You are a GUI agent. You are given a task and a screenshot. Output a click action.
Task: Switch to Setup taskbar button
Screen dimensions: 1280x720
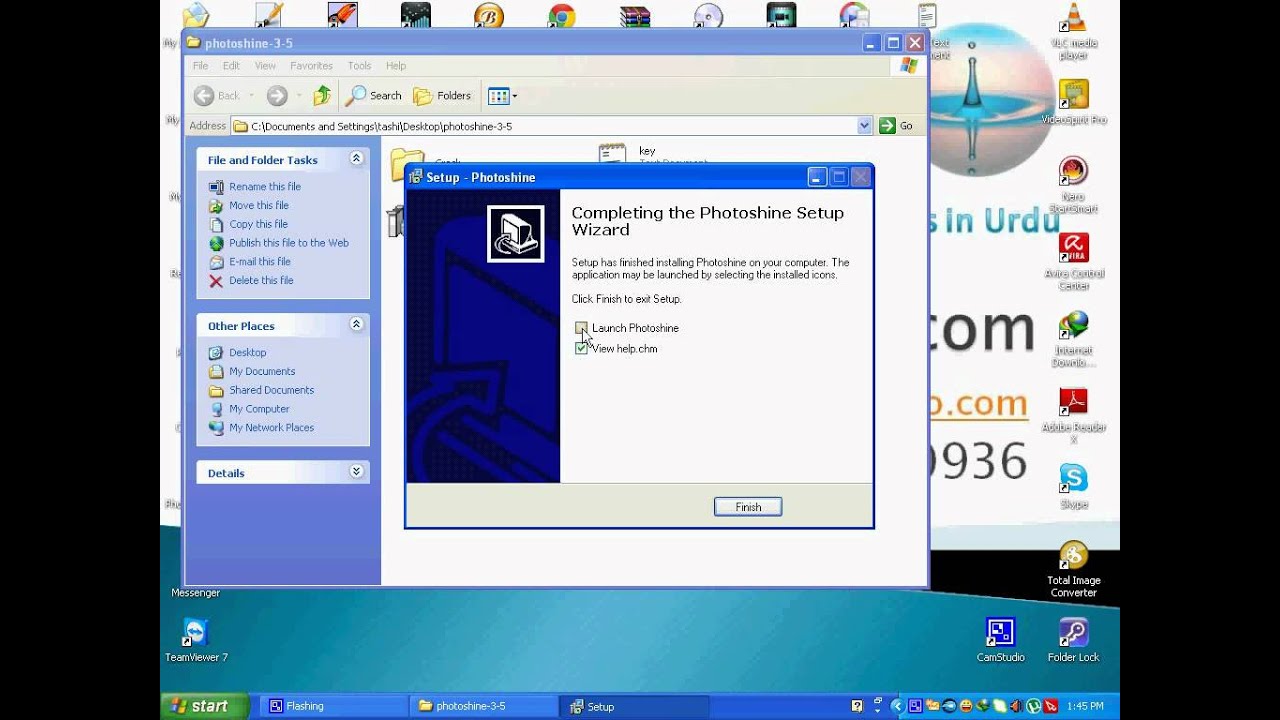click(633, 706)
